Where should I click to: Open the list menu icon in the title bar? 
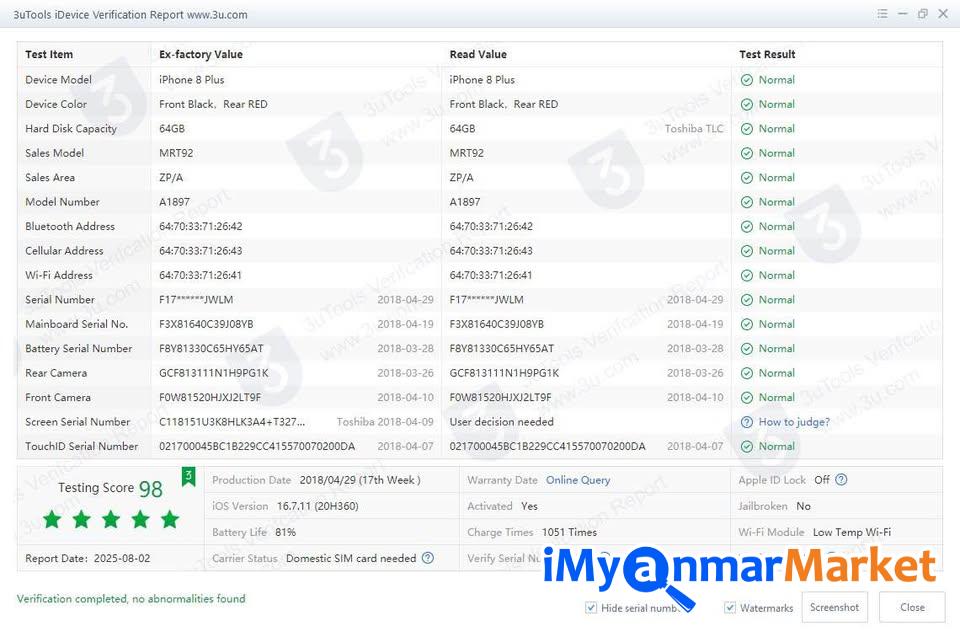(882, 13)
